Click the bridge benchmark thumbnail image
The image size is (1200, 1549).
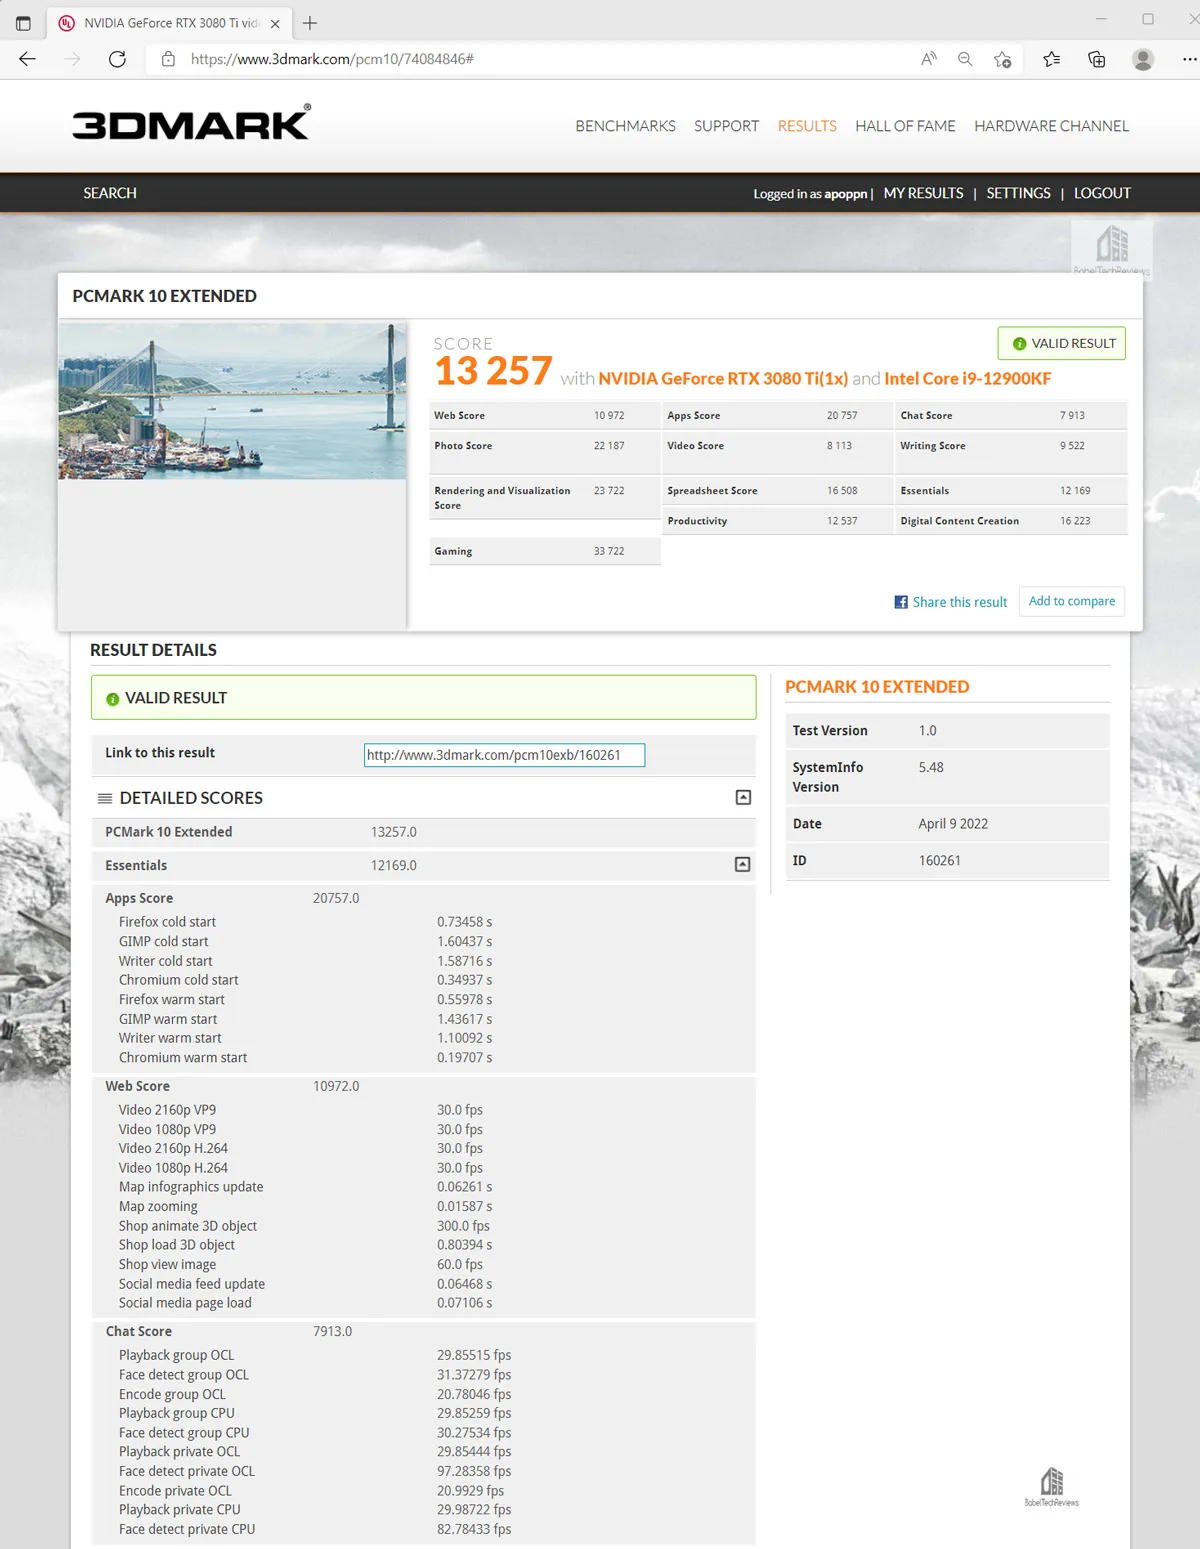tap(232, 400)
